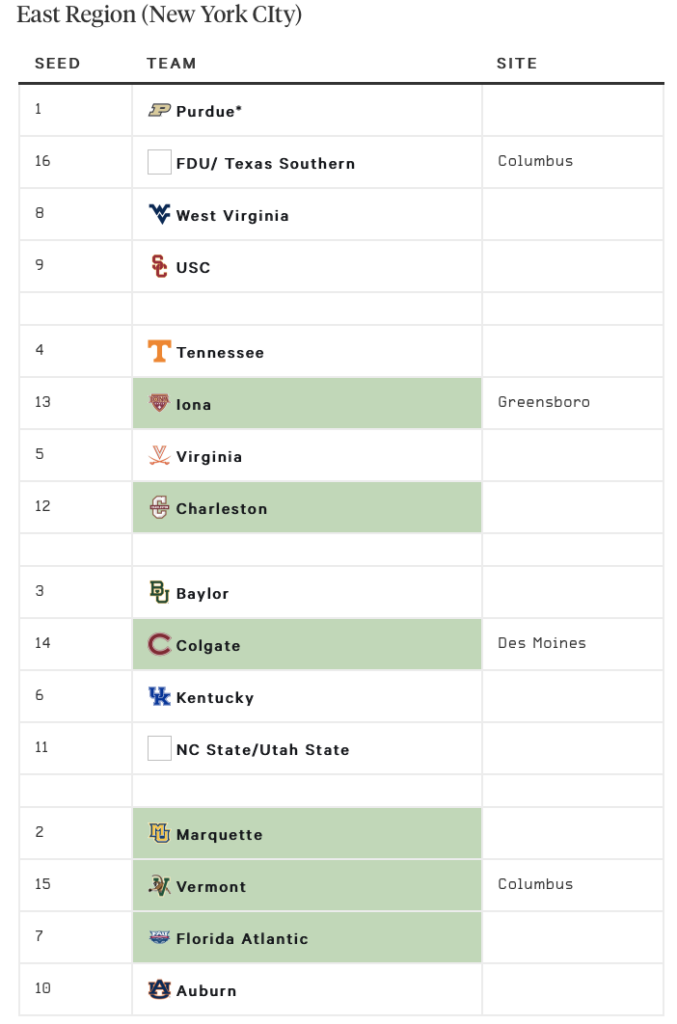The image size is (677, 1024).
Task: Click the Iona team logo
Action: [159, 402]
